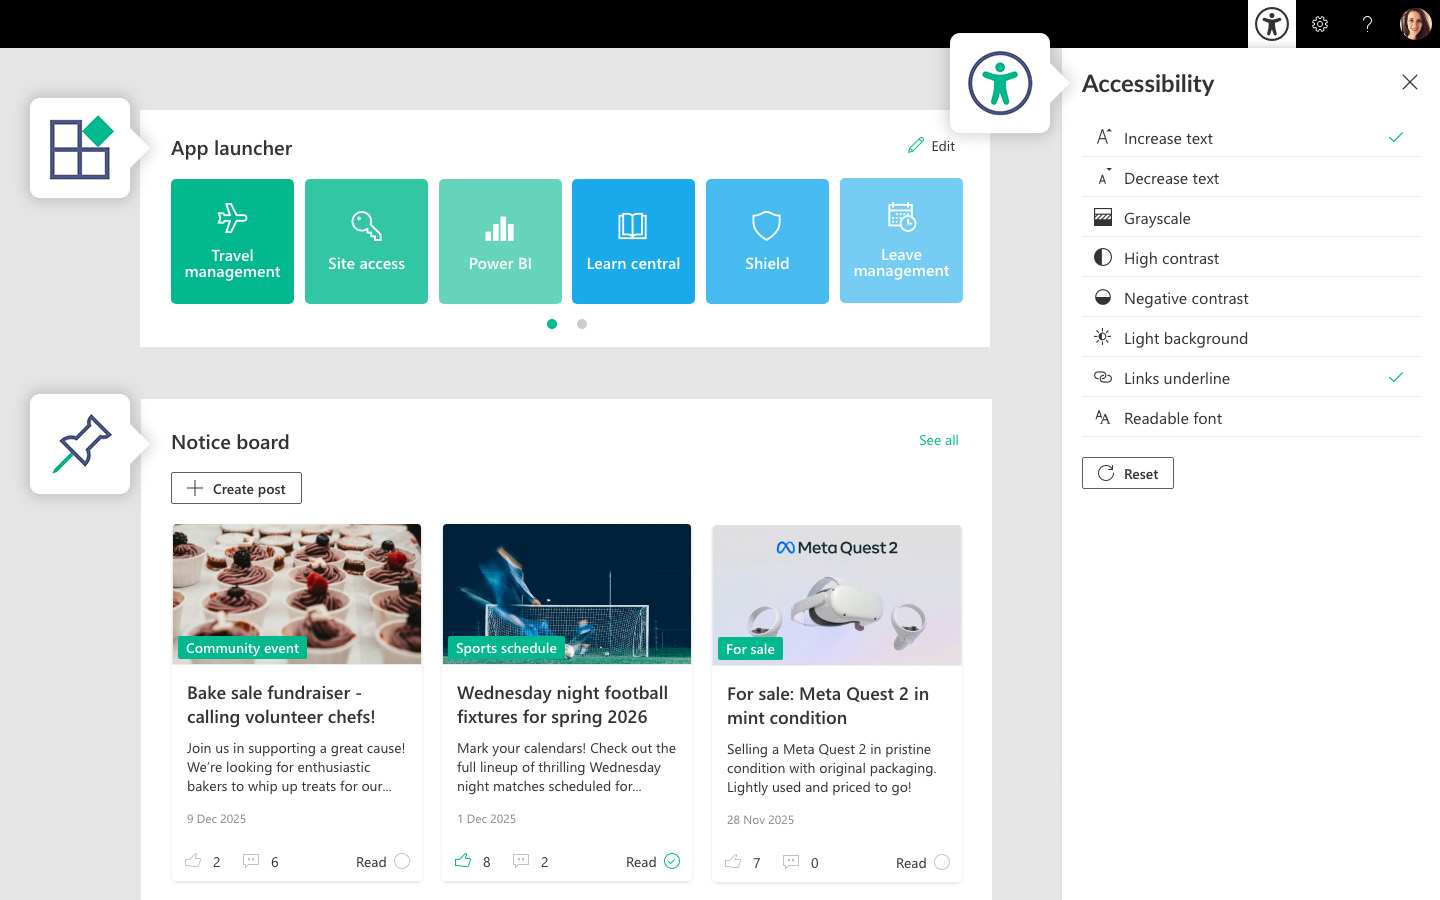
Task: Click the Community event tag
Action: [x=242, y=648]
